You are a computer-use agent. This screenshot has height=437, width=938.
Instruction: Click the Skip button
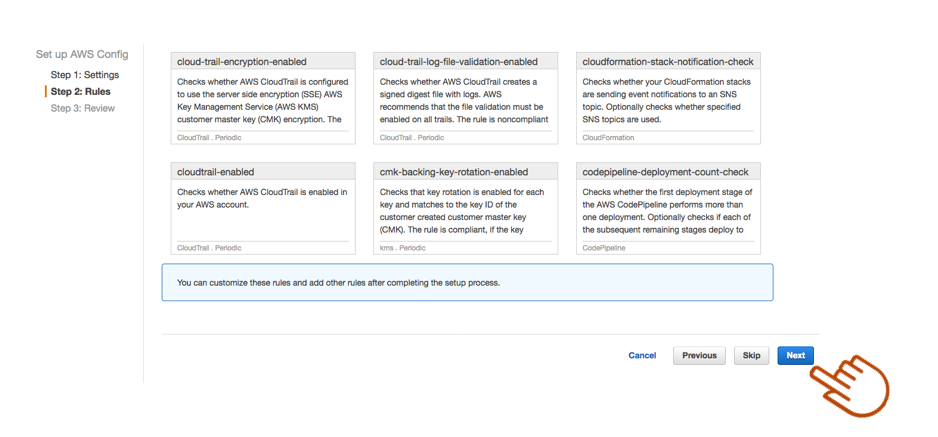751,355
